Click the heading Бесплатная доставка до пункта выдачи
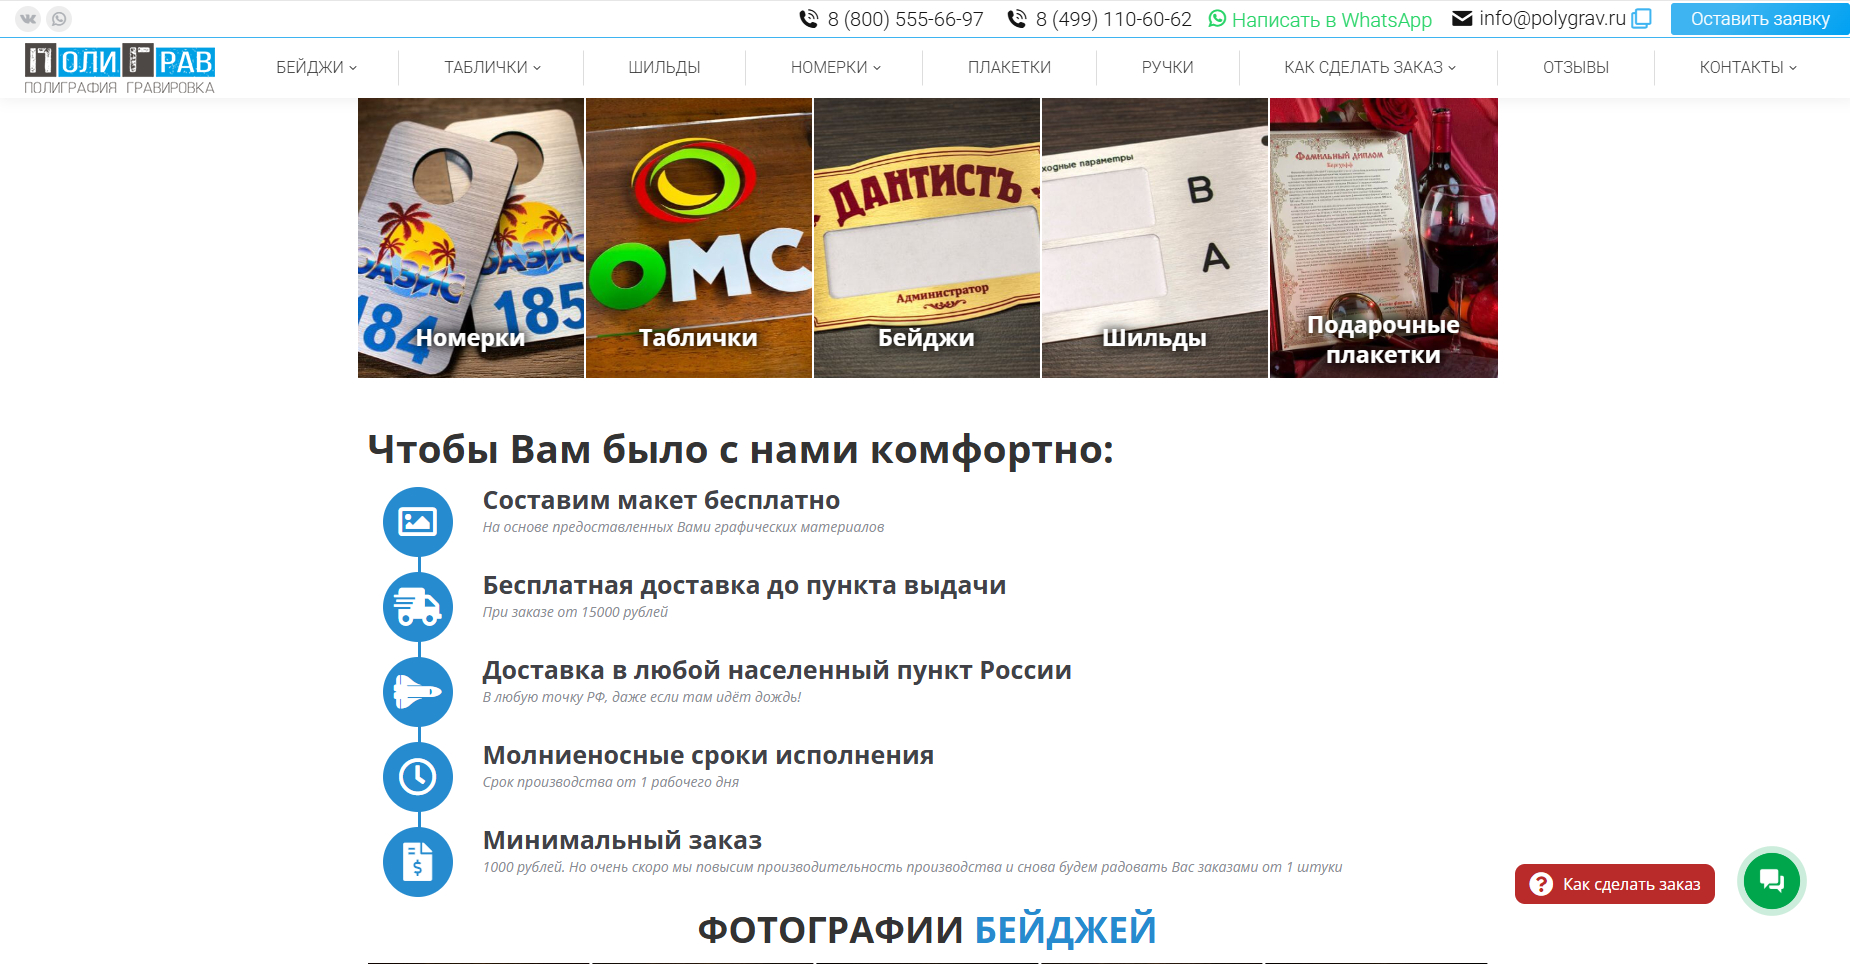This screenshot has width=1850, height=964. coord(744,585)
